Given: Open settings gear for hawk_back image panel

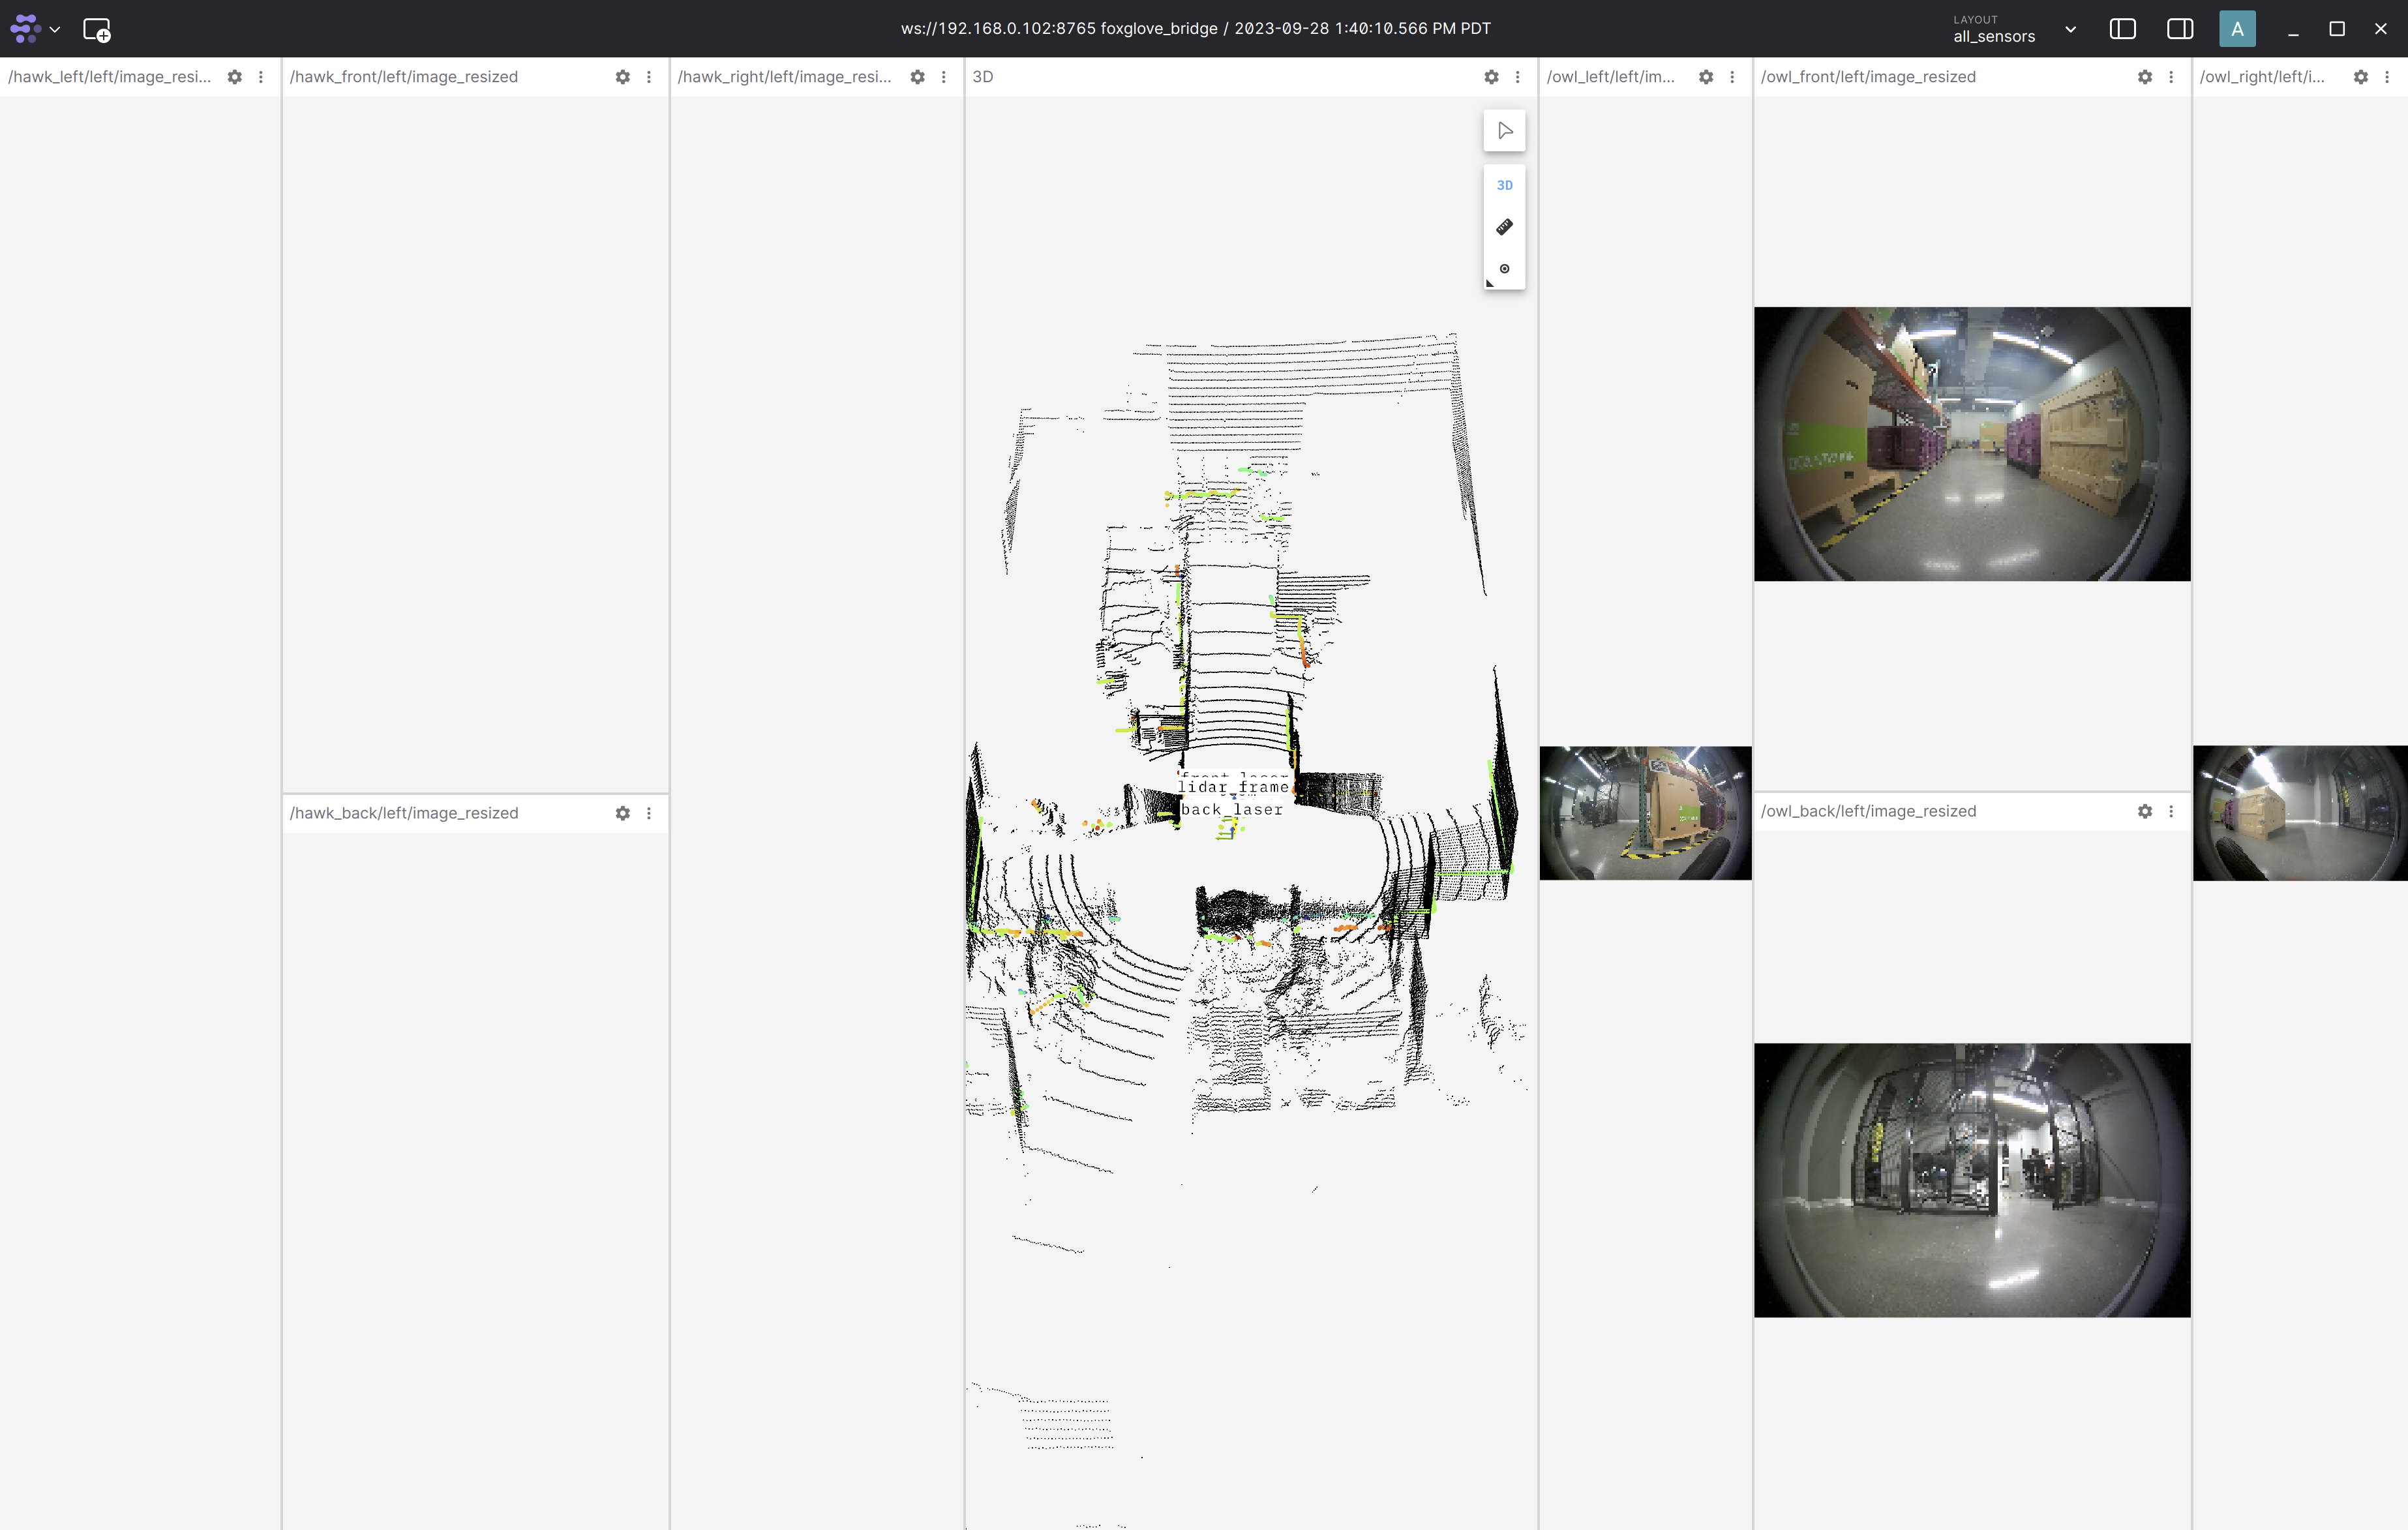Looking at the screenshot, I should (x=622, y=813).
